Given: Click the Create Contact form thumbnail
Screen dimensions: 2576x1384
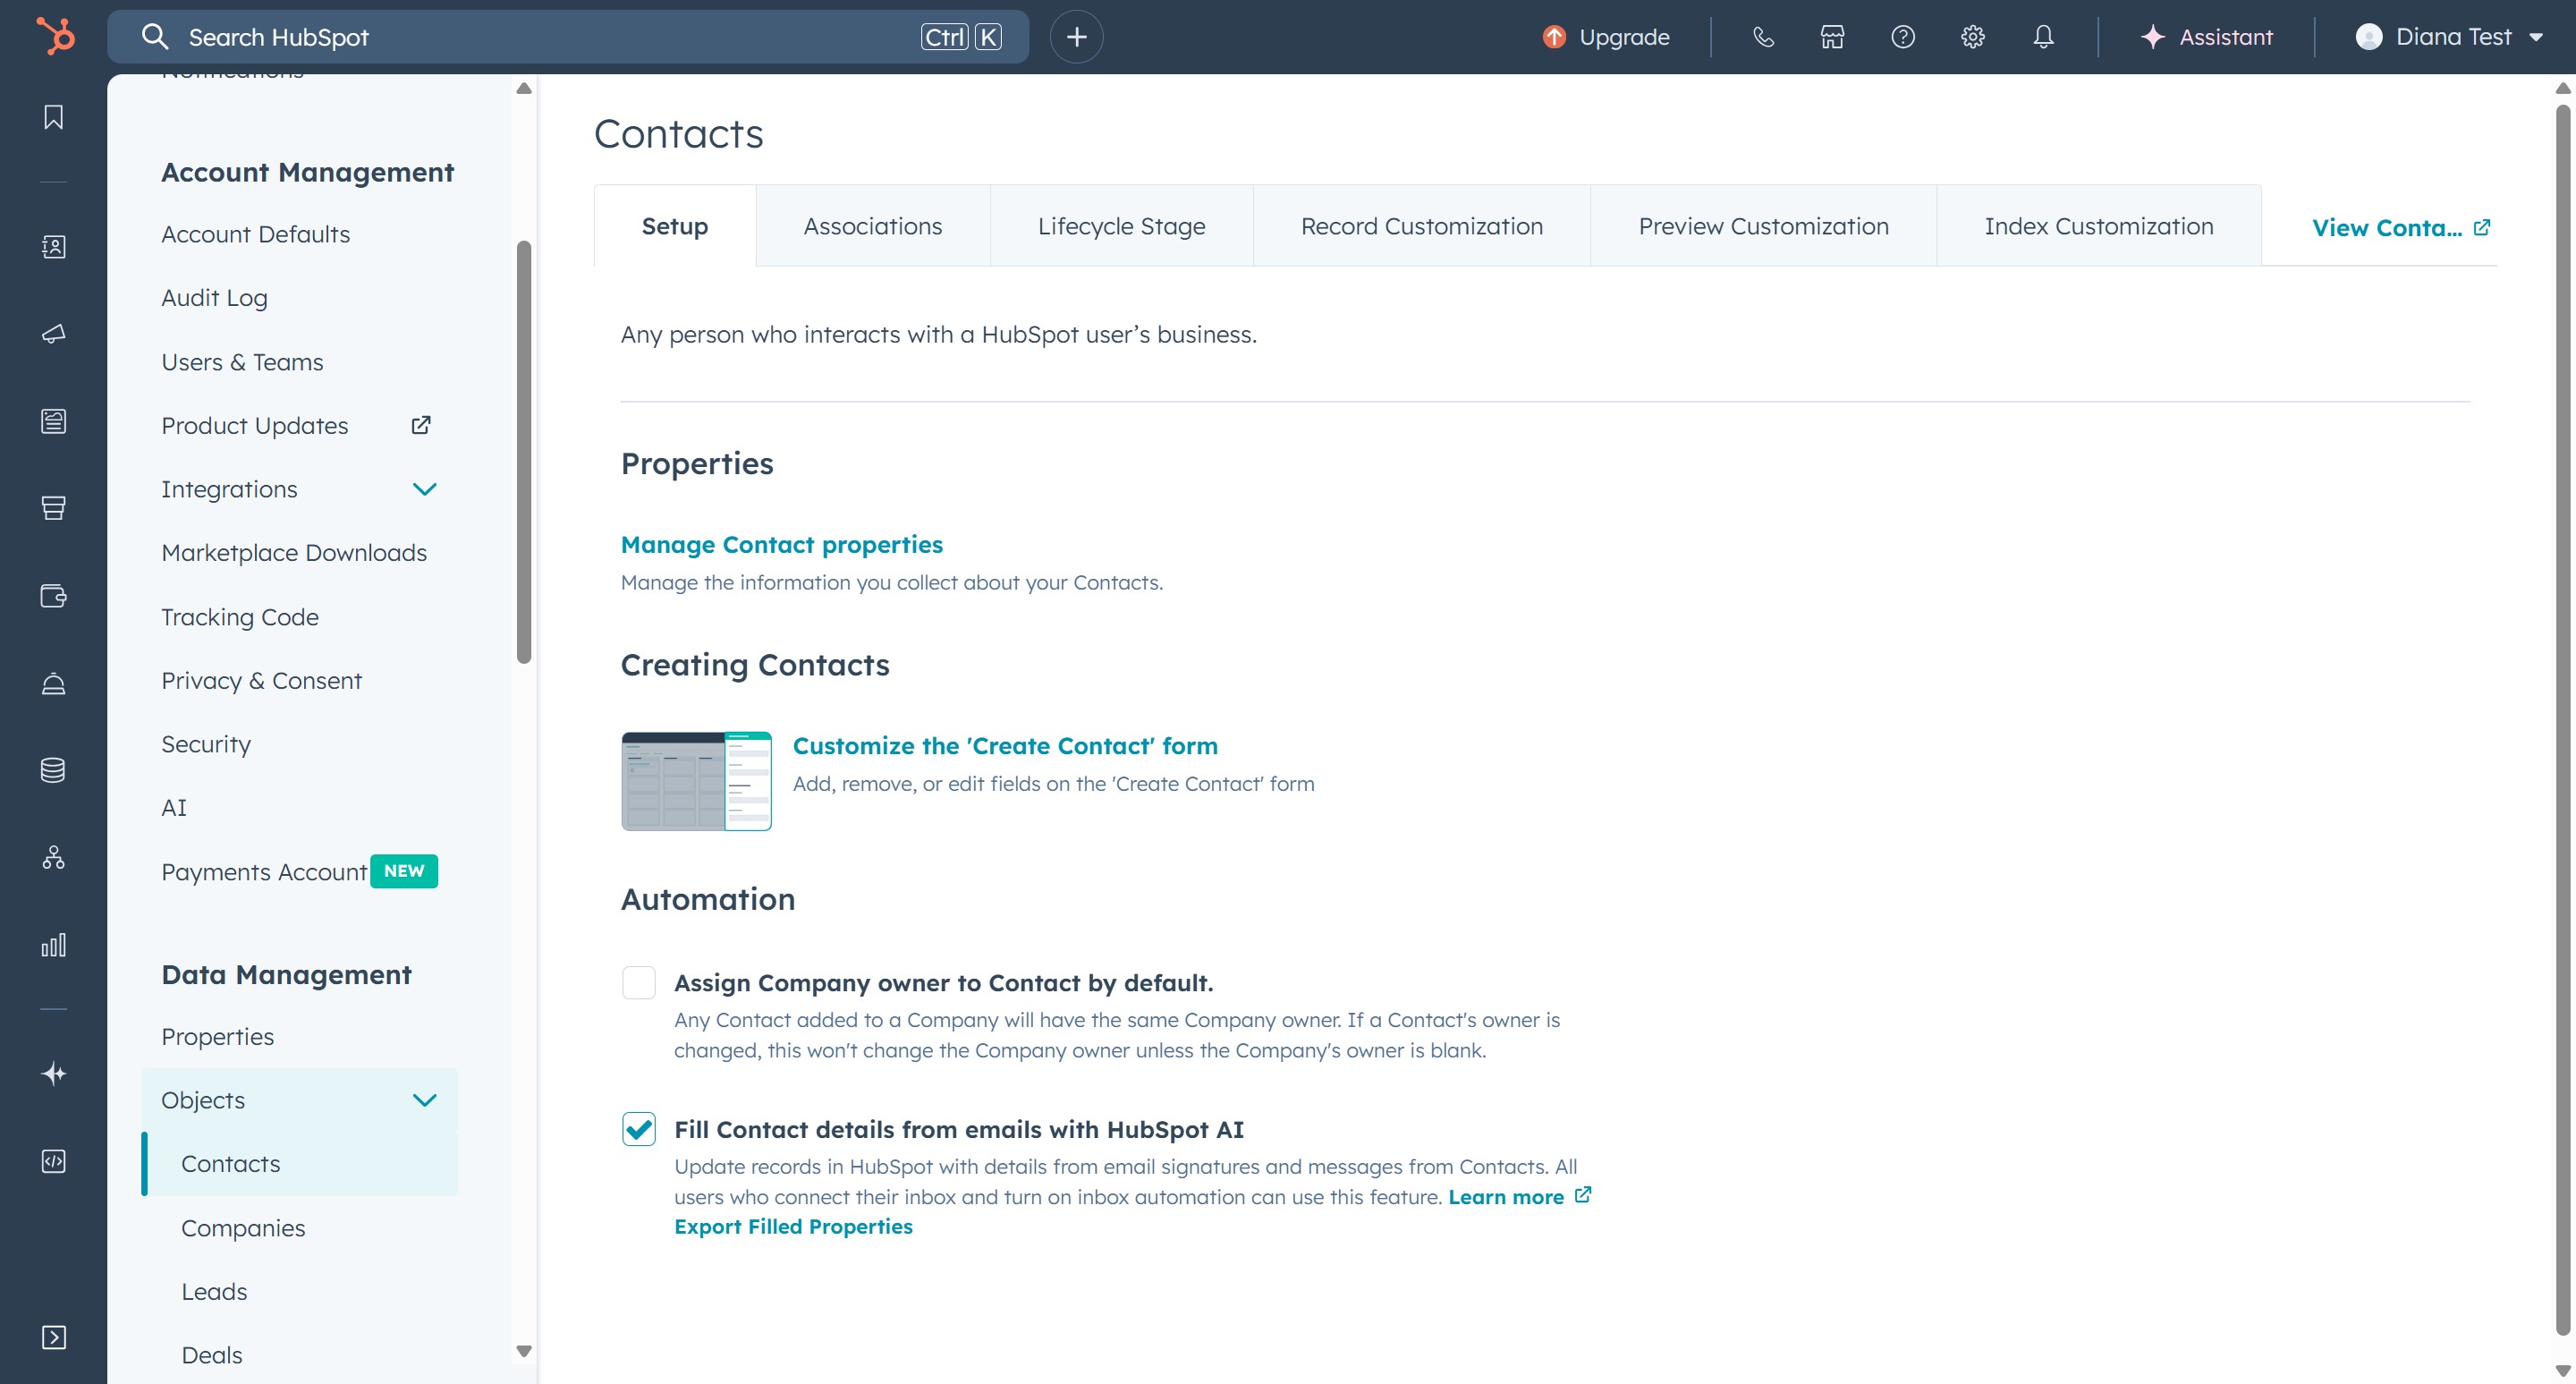Looking at the screenshot, I should 696,781.
